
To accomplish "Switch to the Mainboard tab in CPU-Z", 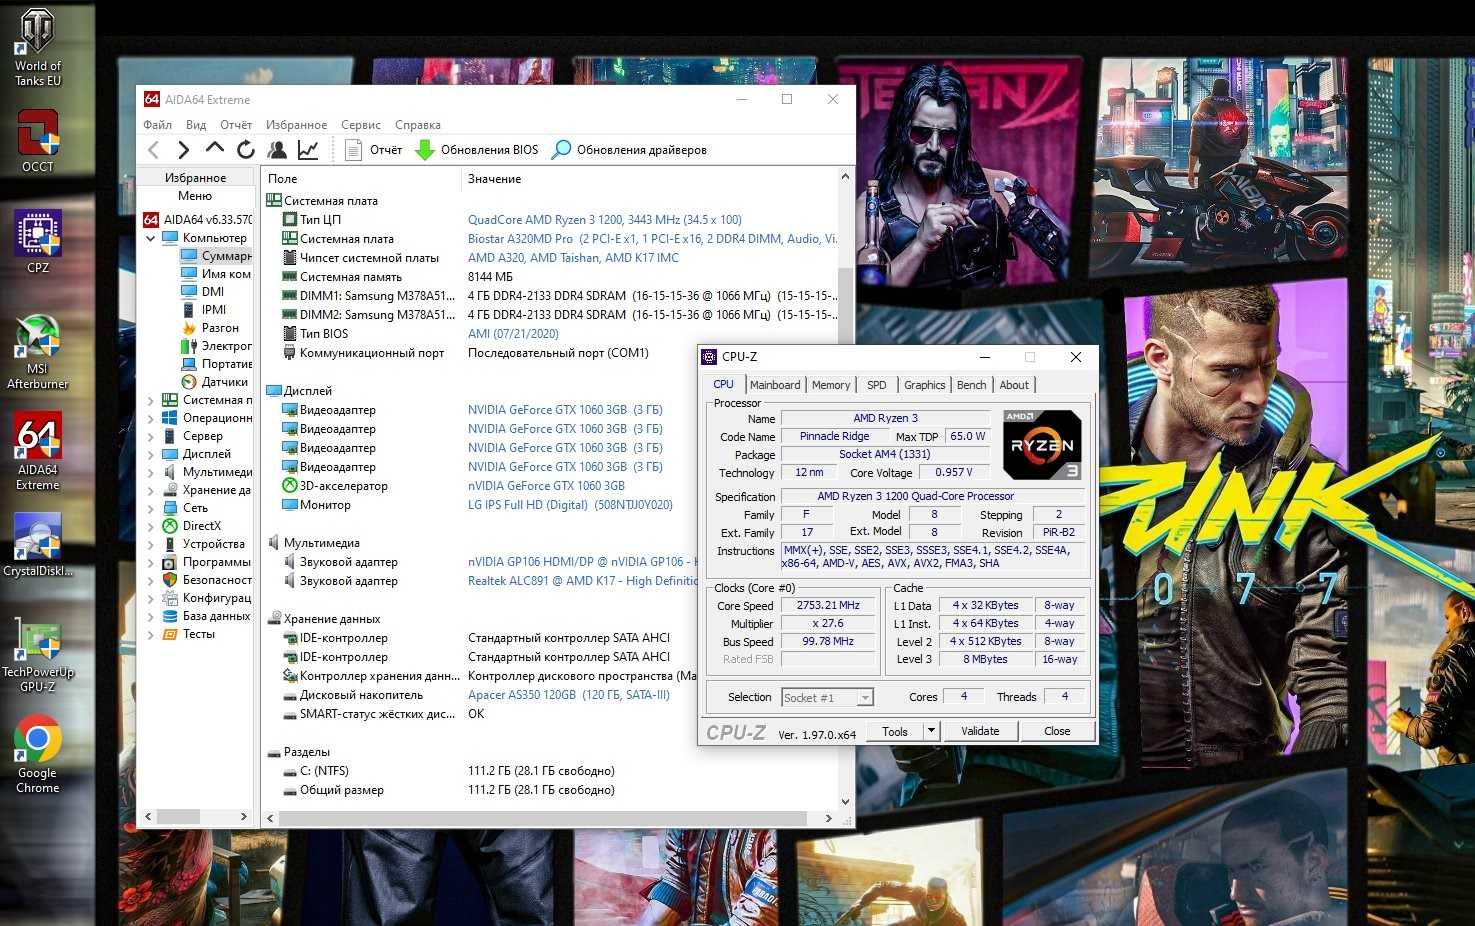I will click(x=775, y=385).
